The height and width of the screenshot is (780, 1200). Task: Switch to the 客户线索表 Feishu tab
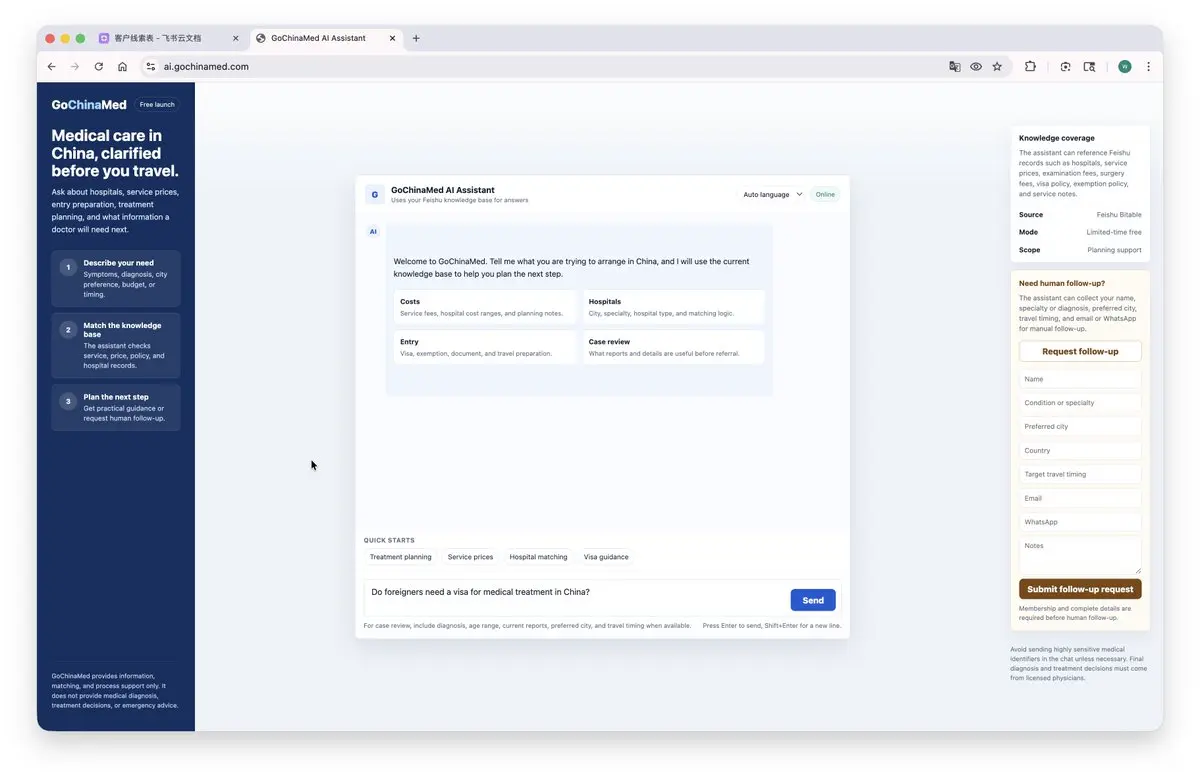169,39
